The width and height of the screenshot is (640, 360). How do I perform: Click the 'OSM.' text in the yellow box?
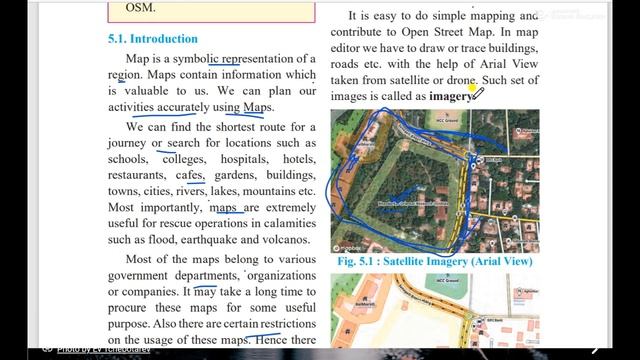[x=140, y=7]
